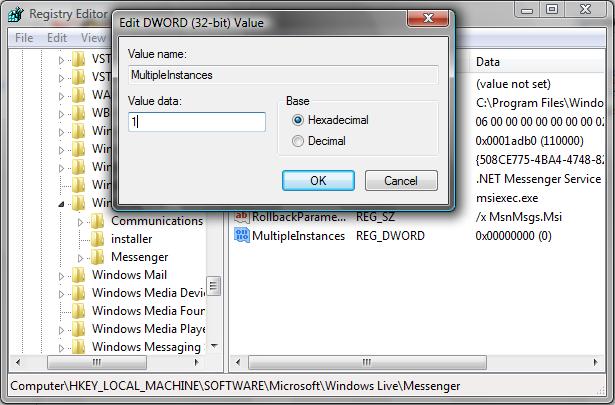
Task: Click the .NET Messenger Service data cell
Action: coord(538,179)
